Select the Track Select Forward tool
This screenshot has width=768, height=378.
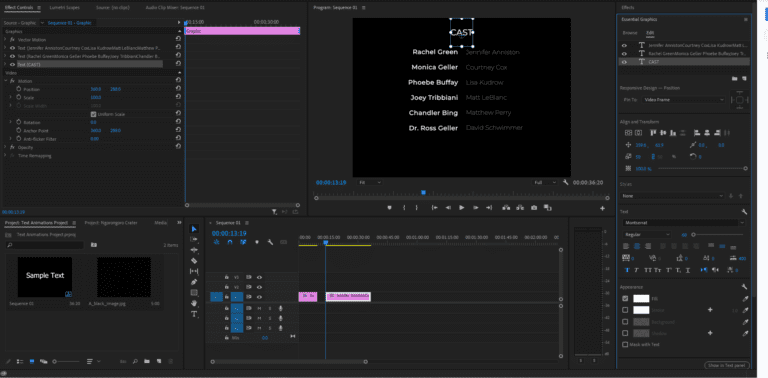point(194,239)
